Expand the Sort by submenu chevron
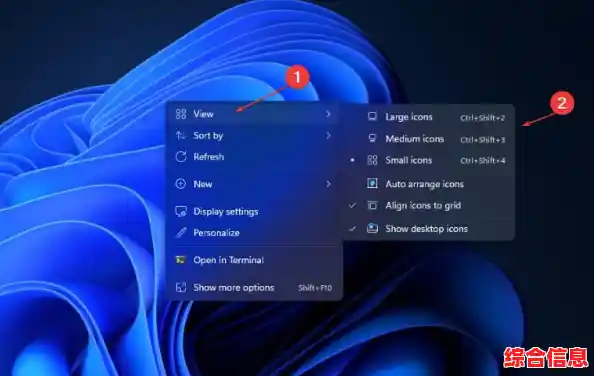Viewport: 594px width, 376px height. point(328,135)
